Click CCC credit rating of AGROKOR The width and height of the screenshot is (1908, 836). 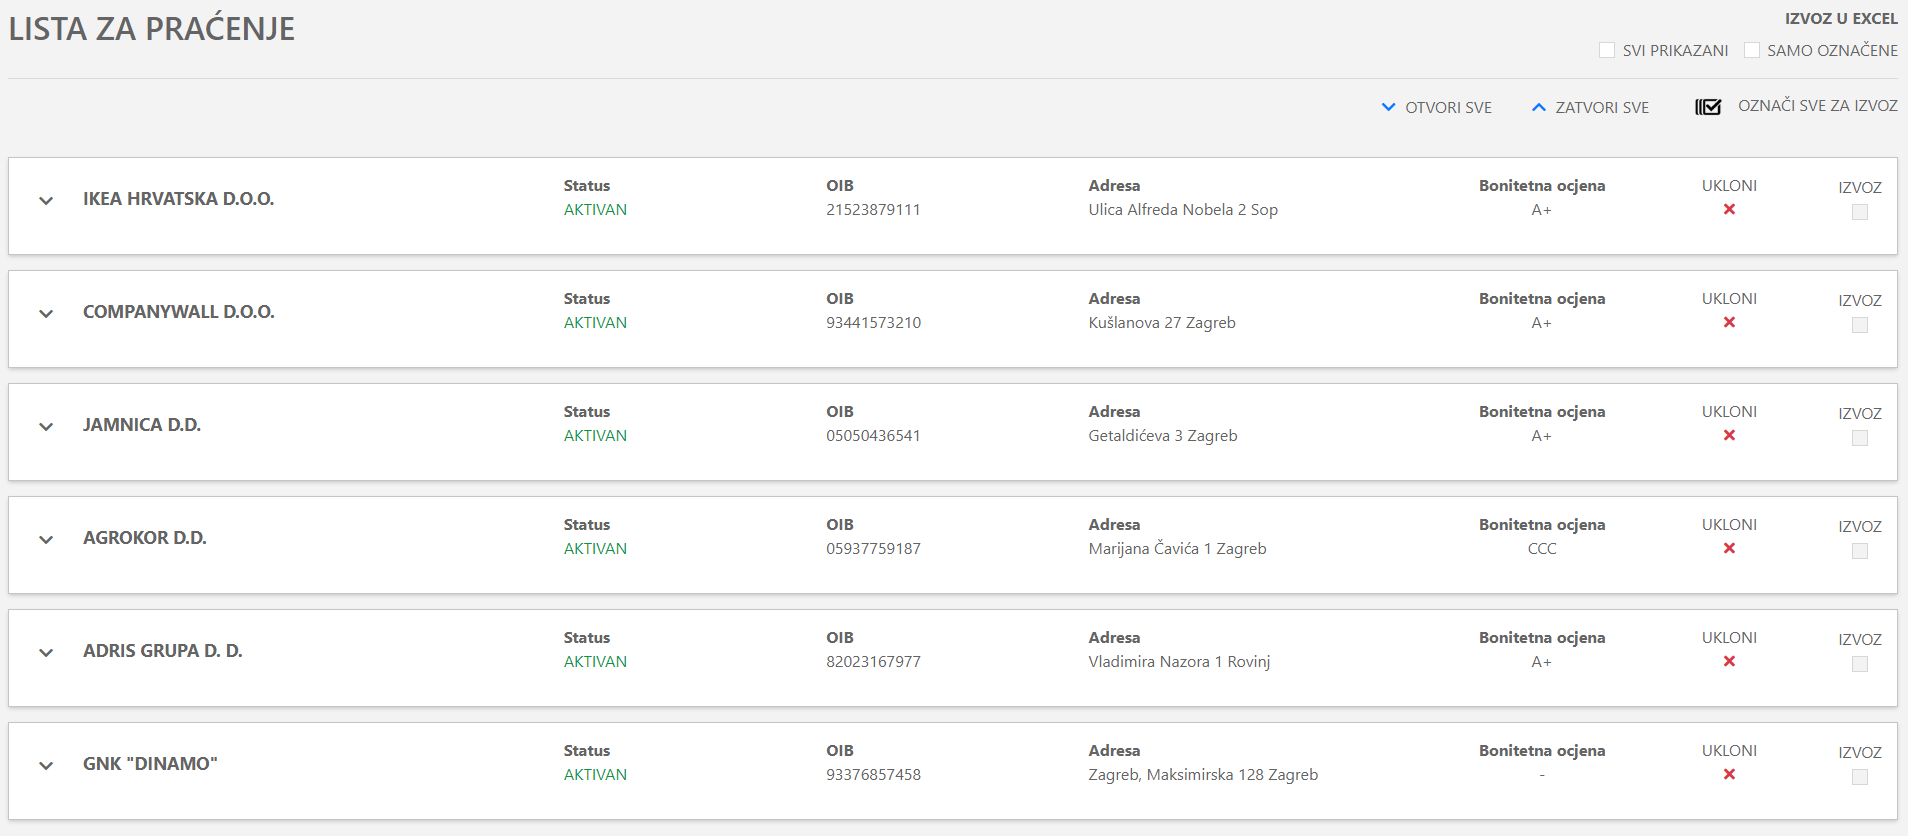click(1542, 549)
